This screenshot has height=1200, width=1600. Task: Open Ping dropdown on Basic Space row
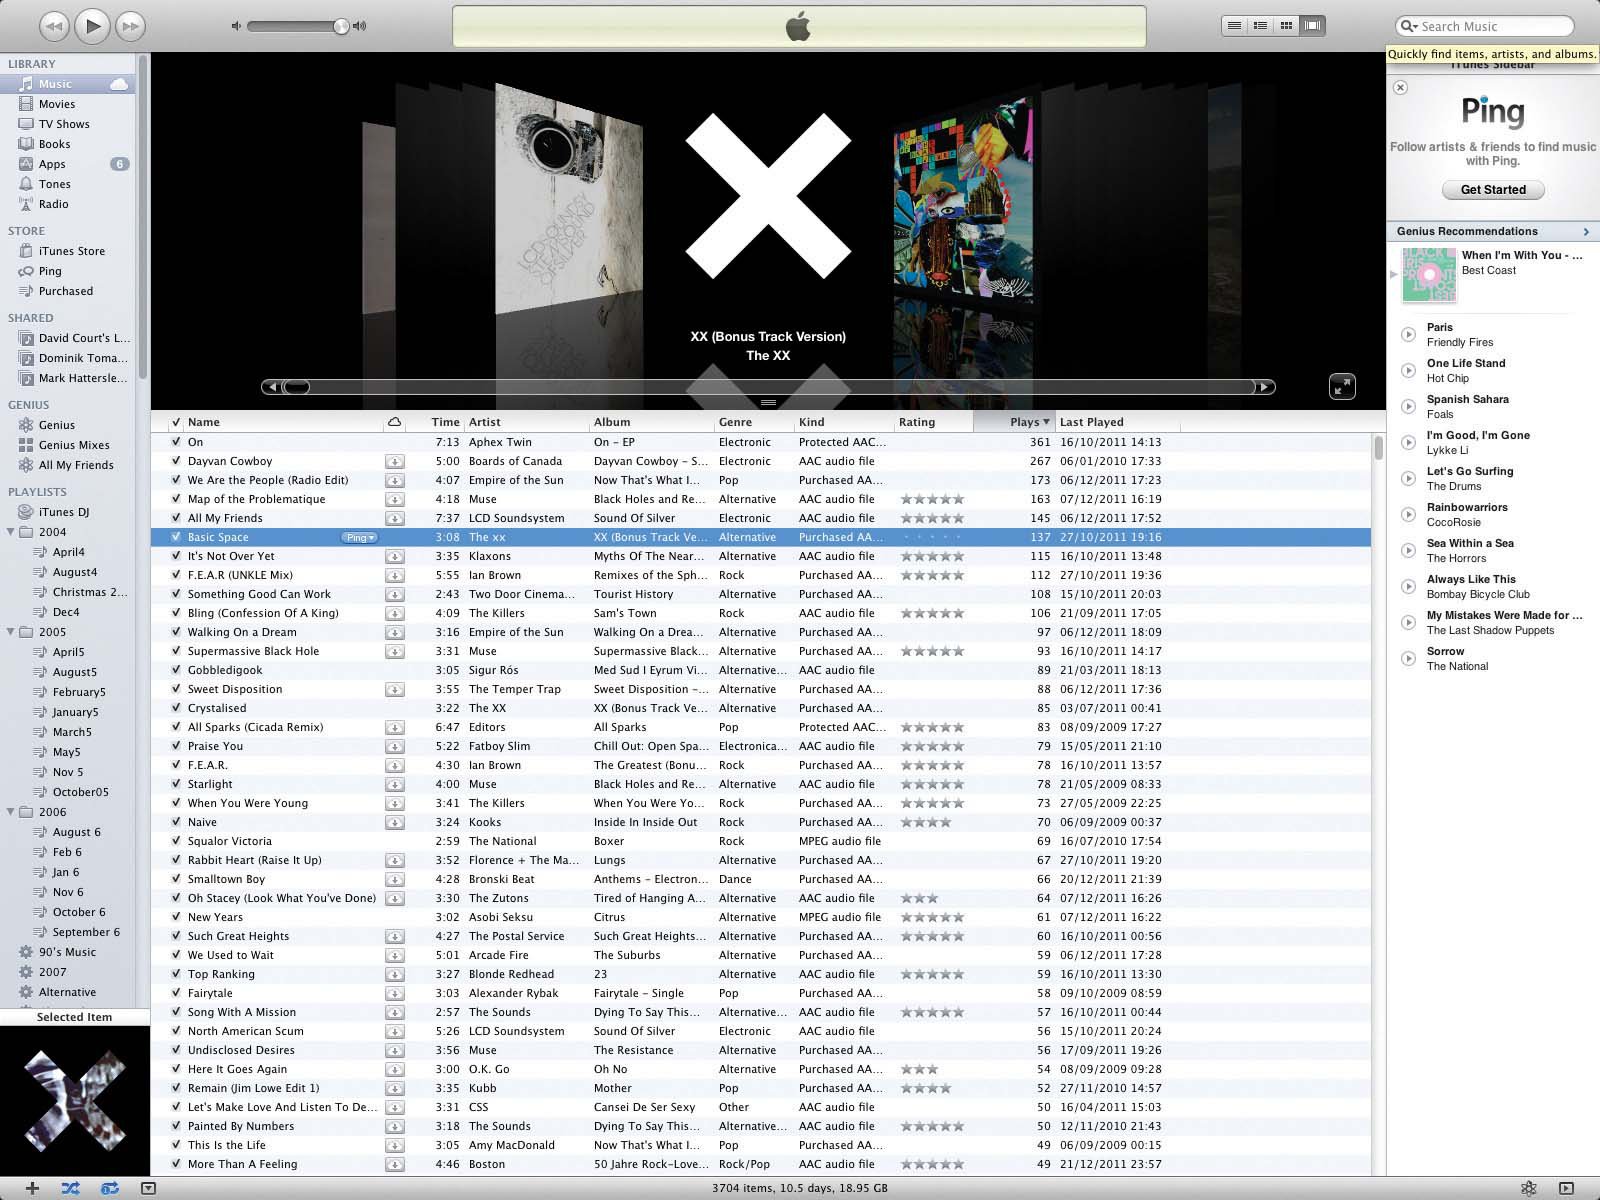[x=359, y=537]
